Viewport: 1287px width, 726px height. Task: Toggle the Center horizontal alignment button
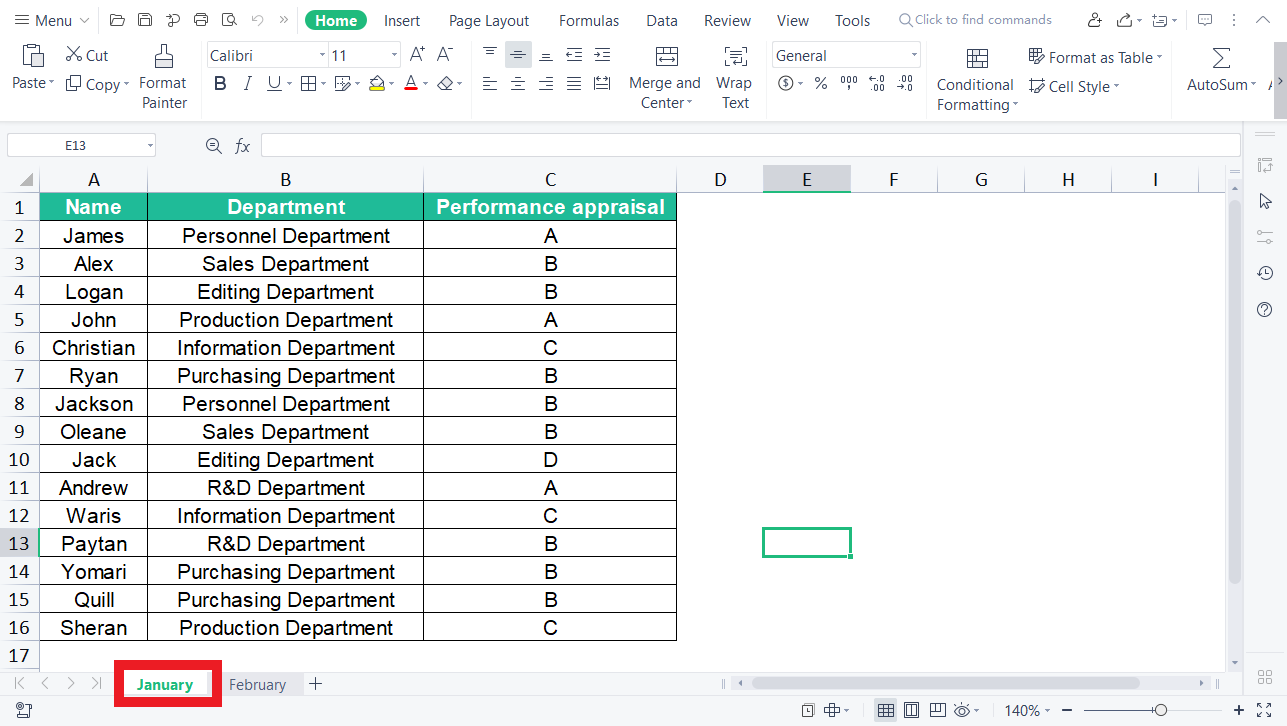click(518, 84)
